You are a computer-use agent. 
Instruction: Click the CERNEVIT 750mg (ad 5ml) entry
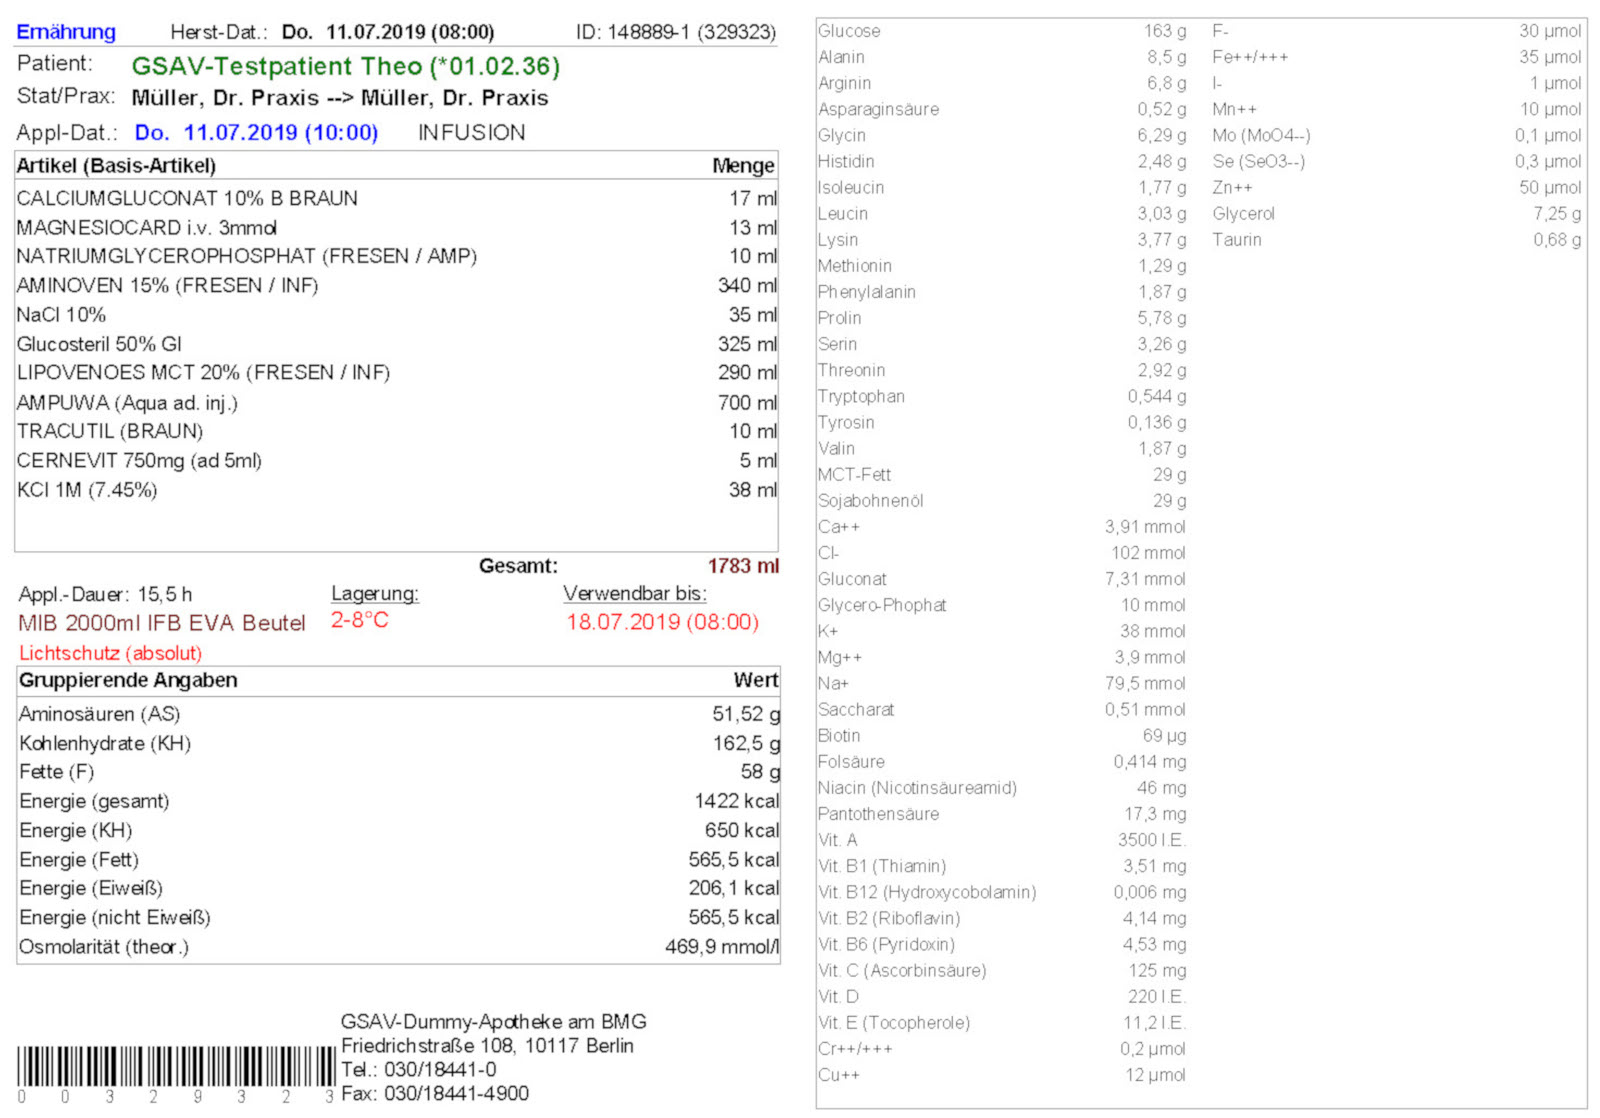coord(139,461)
